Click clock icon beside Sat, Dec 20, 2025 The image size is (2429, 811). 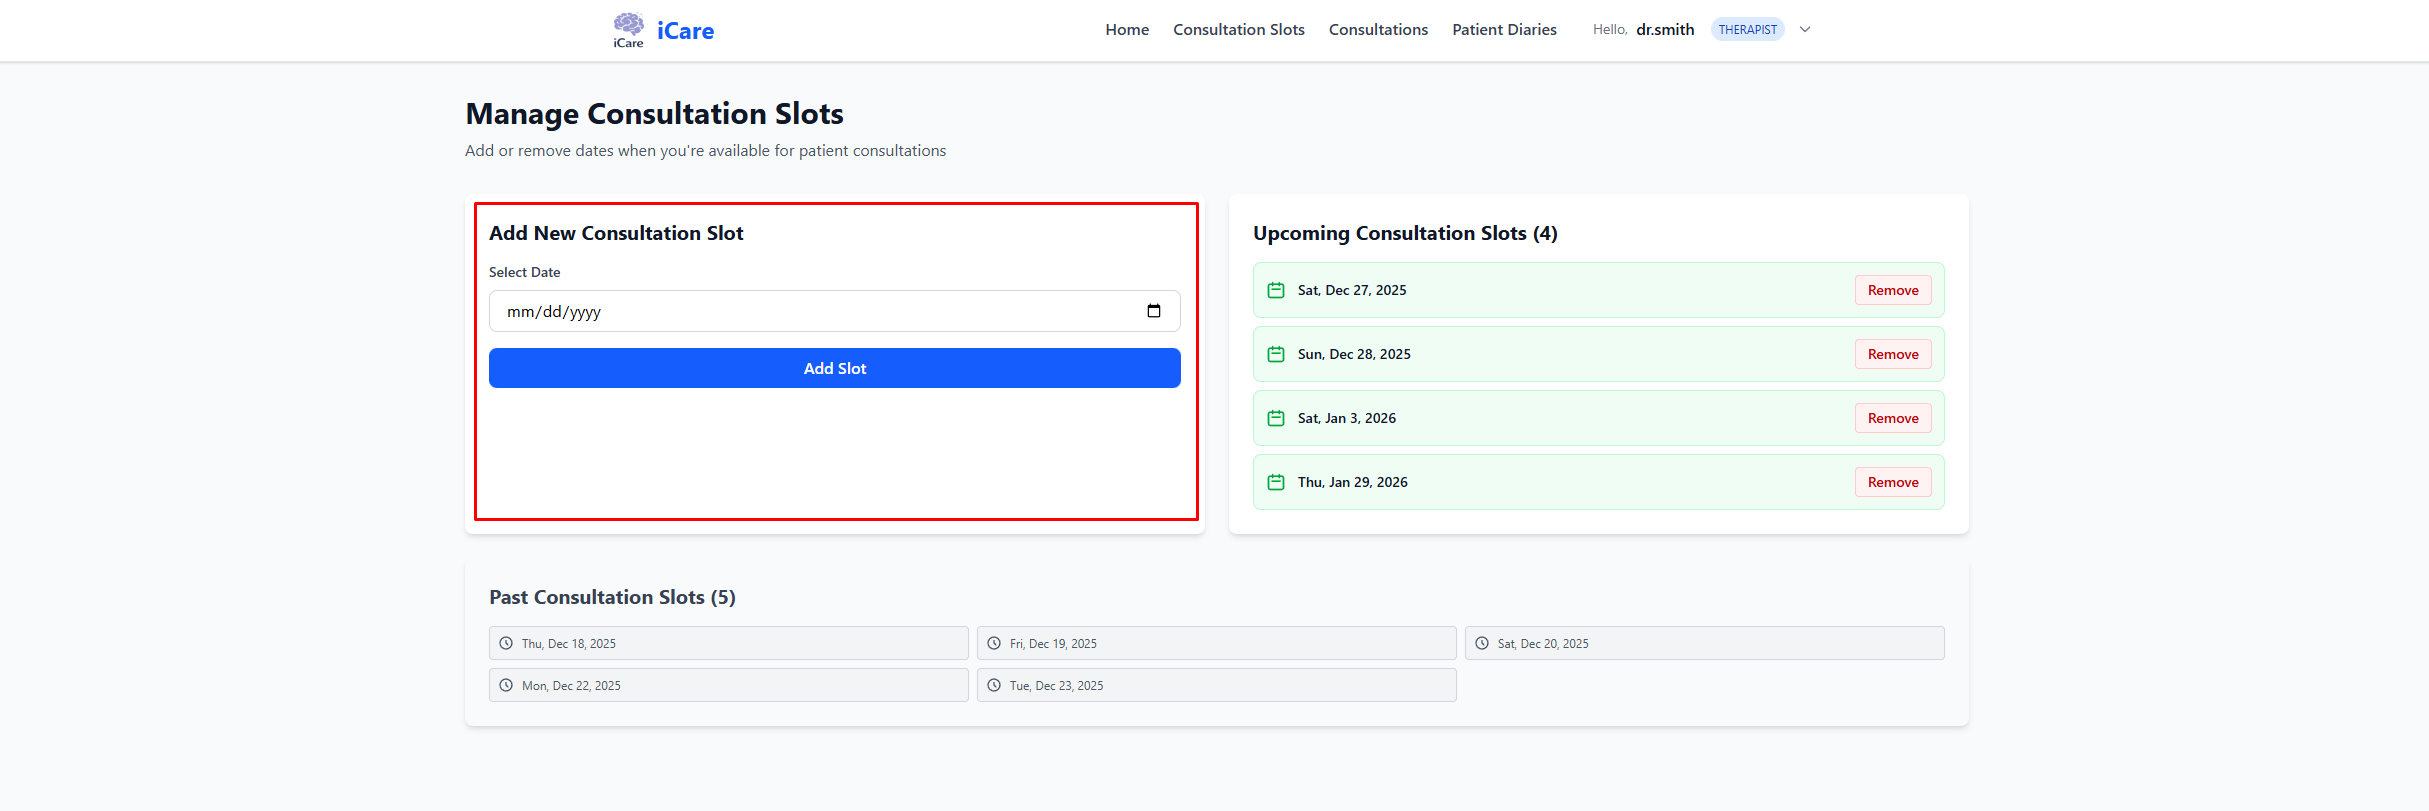(x=1482, y=643)
